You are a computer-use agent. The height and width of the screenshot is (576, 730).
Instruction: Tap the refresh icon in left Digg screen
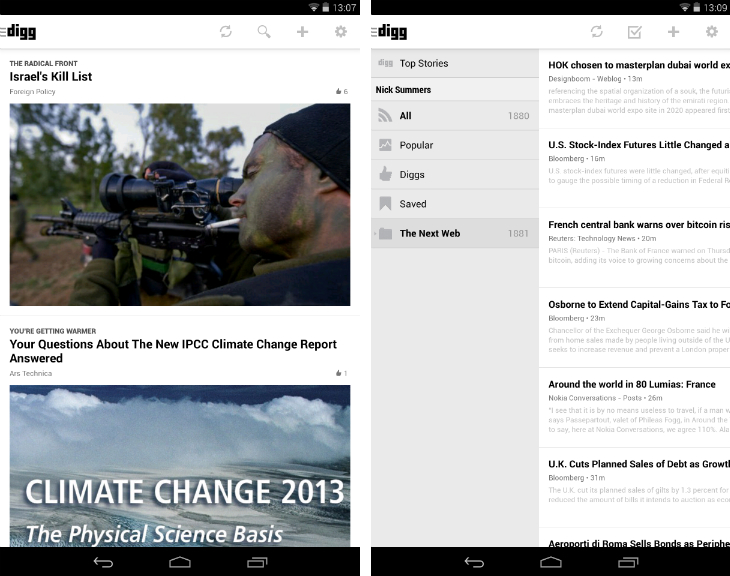[x=226, y=32]
